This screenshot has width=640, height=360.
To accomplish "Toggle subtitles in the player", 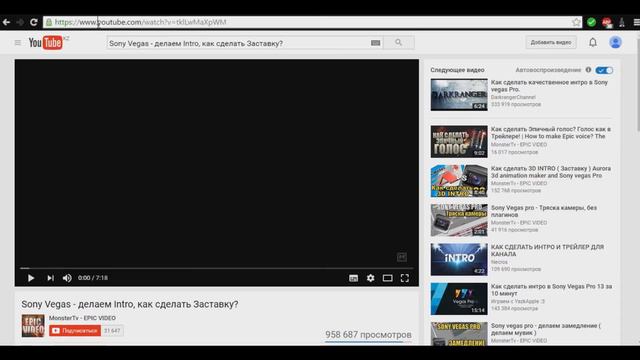I will (x=353, y=278).
